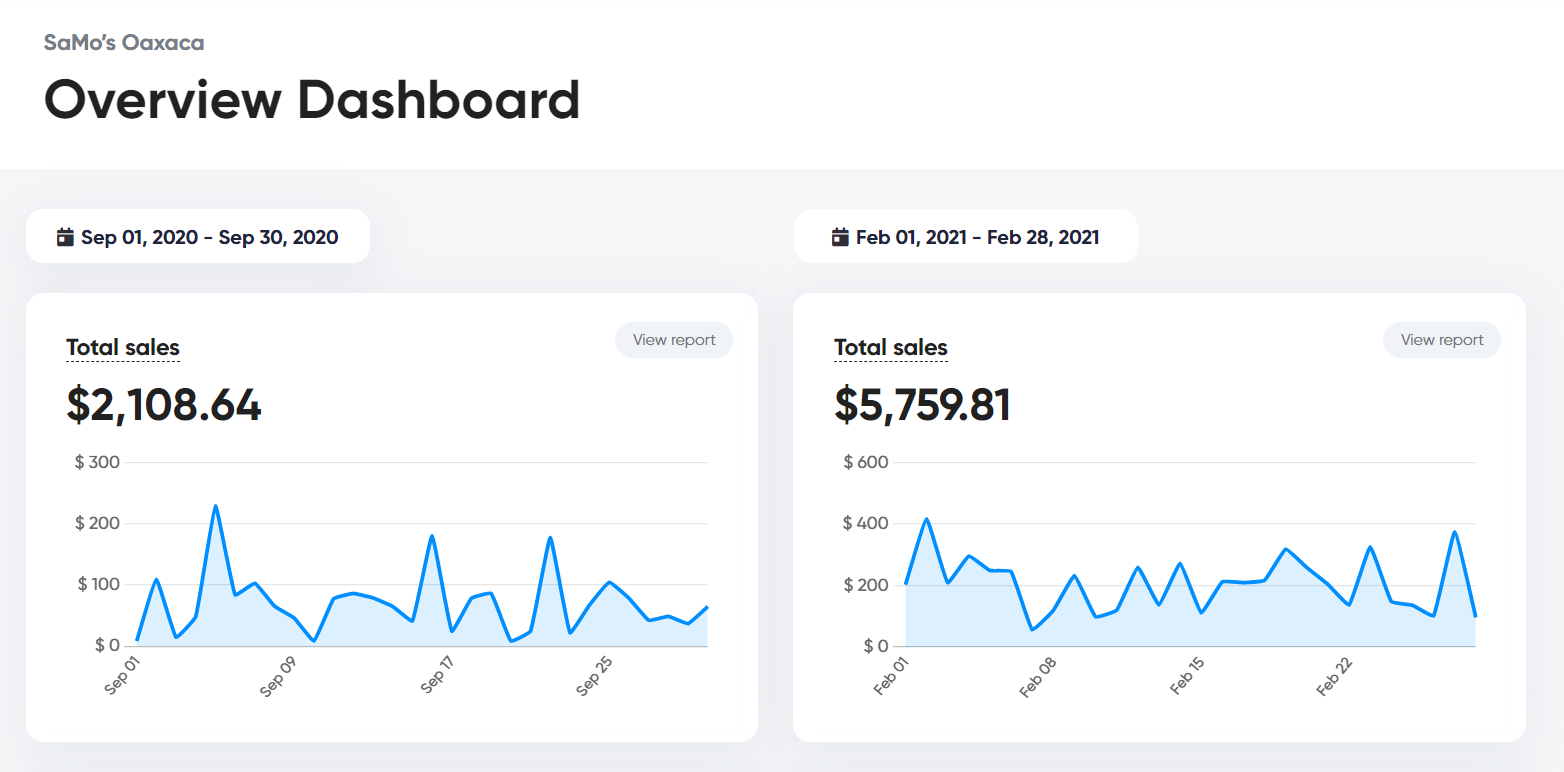The height and width of the screenshot is (772, 1564).
Task: Click the Sep 09 axis label
Action: tap(277, 675)
